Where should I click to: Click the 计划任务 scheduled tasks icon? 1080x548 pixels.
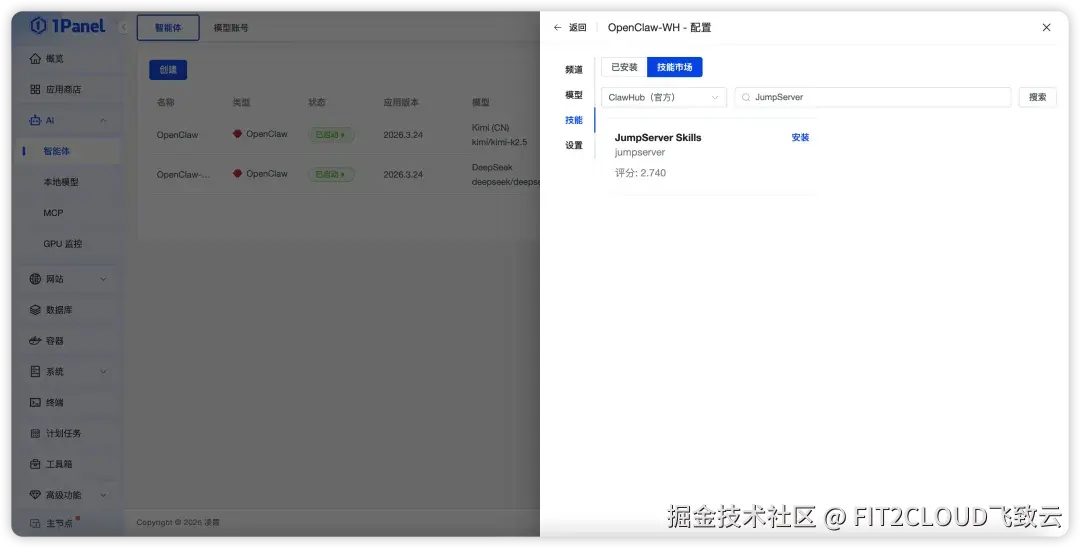pyautogui.click(x=35, y=433)
